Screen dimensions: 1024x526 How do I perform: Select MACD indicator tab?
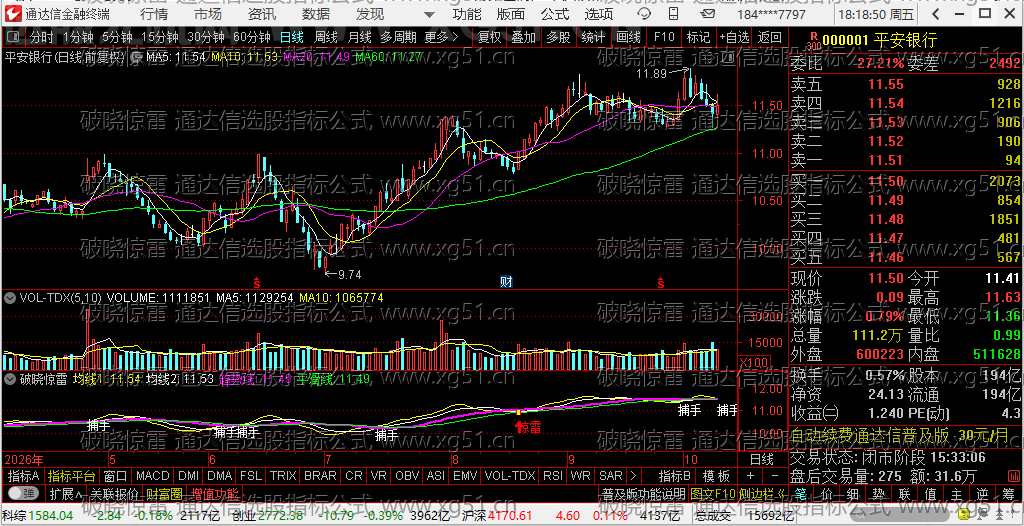click(153, 476)
